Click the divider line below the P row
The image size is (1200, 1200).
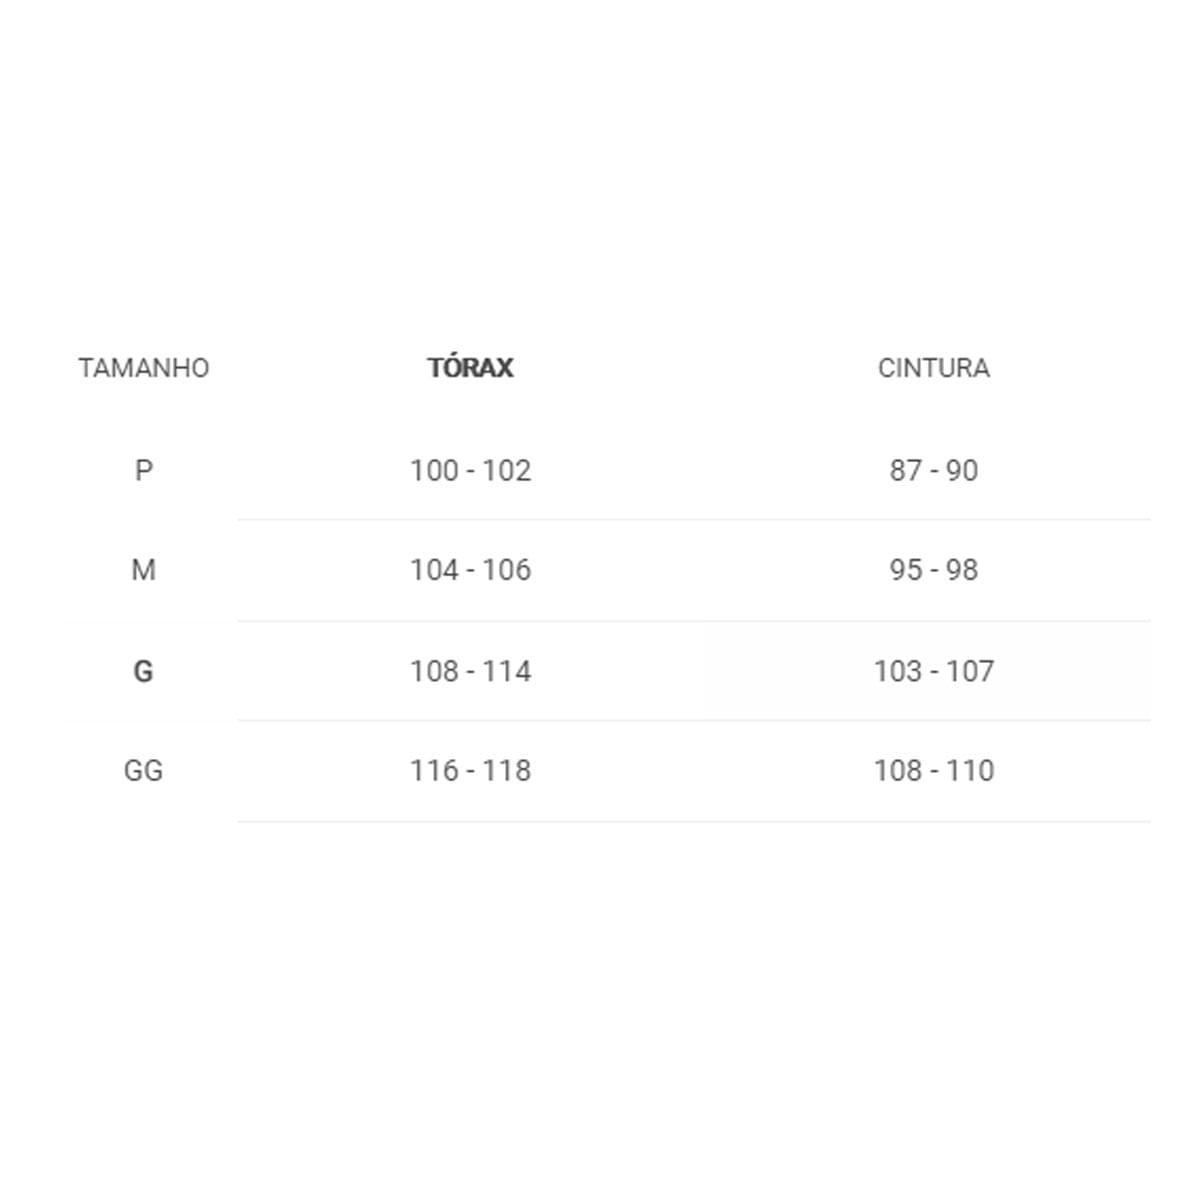coord(693,520)
